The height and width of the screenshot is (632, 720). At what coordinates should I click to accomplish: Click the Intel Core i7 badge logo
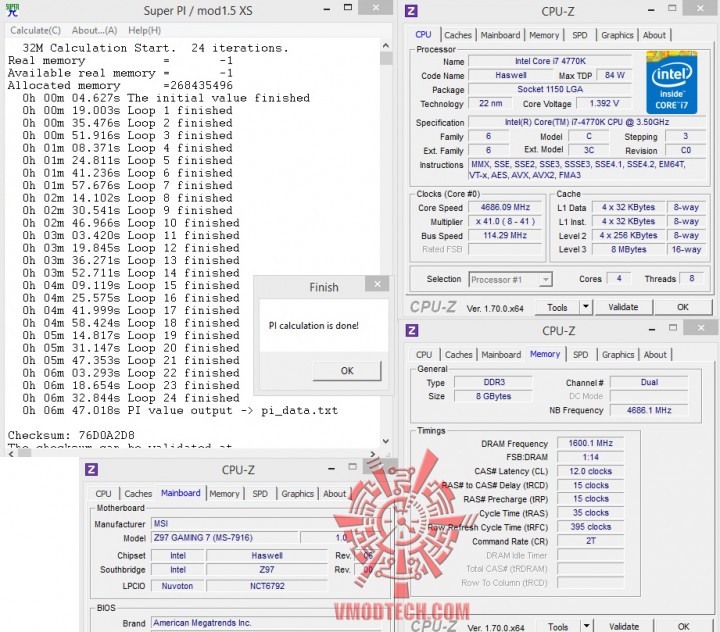[x=671, y=83]
